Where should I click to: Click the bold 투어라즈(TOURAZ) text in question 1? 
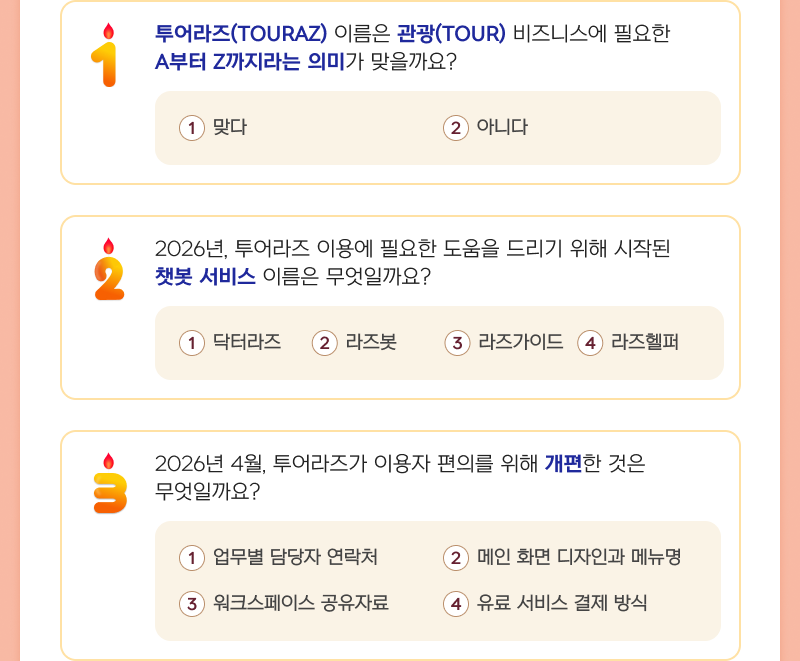point(235,33)
